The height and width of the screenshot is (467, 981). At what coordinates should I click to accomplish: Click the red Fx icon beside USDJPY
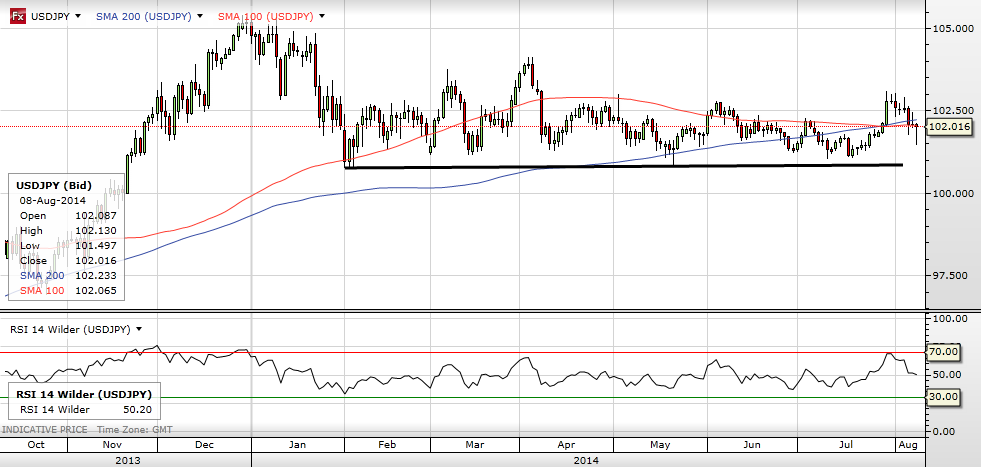point(18,16)
